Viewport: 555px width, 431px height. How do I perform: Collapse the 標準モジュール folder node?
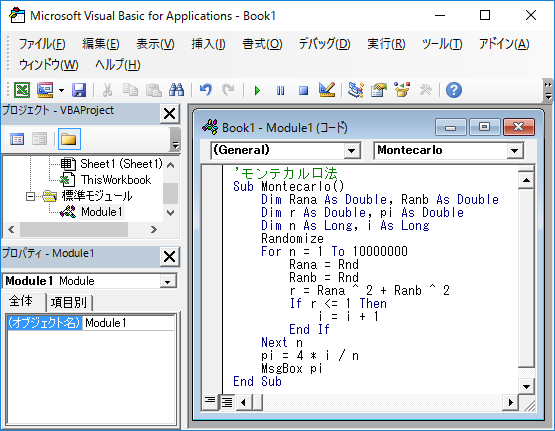click(31, 196)
